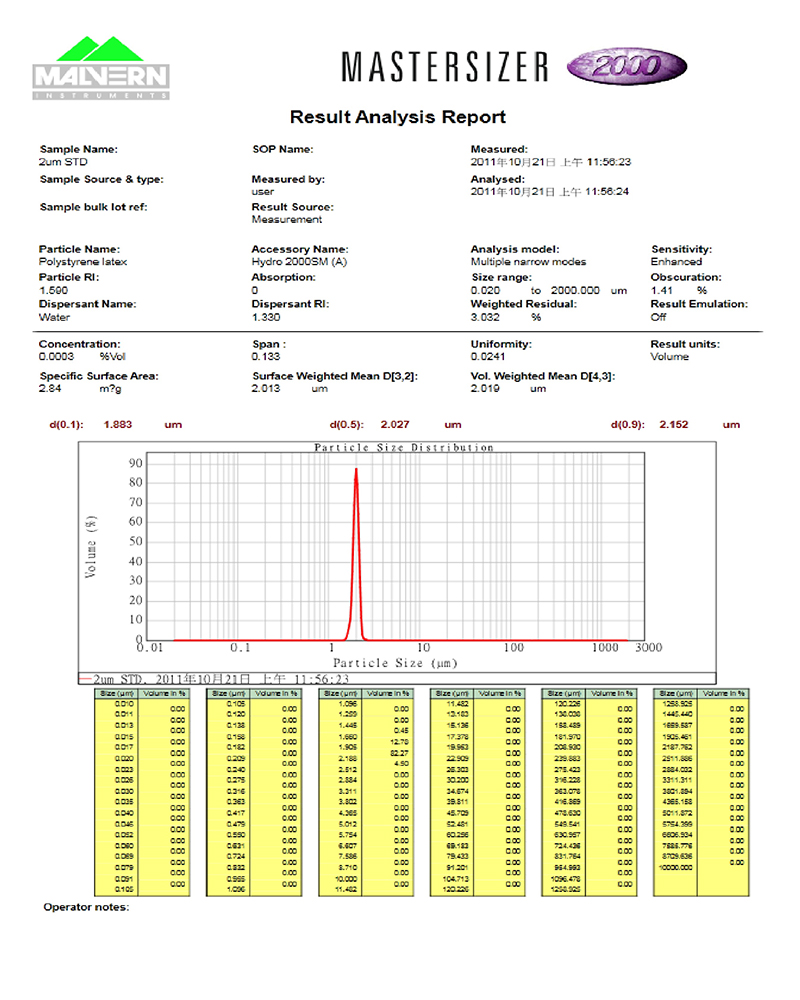Viewport: 800px width, 1000px height.
Task: Select the Dispersant RI value 1.330
Action: coord(266,317)
